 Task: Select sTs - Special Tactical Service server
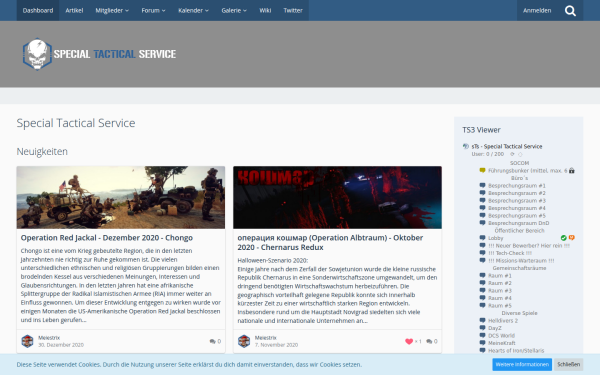[x=507, y=146]
